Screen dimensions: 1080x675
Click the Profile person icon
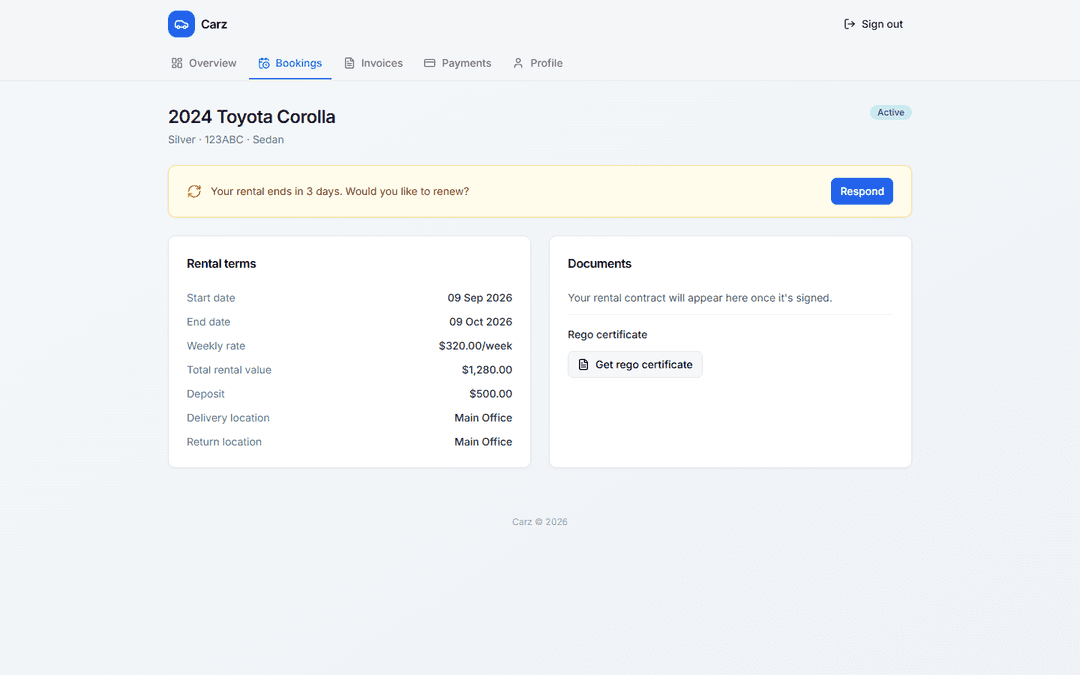(x=518, y=63)
